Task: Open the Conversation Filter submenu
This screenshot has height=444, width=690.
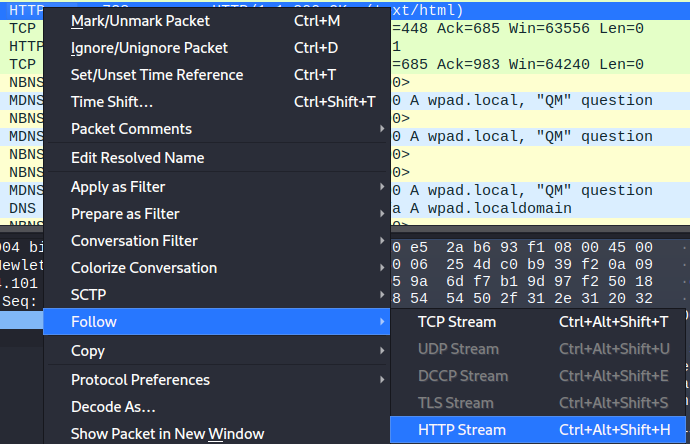Action: pyautogui.click(x=134, y=241)
